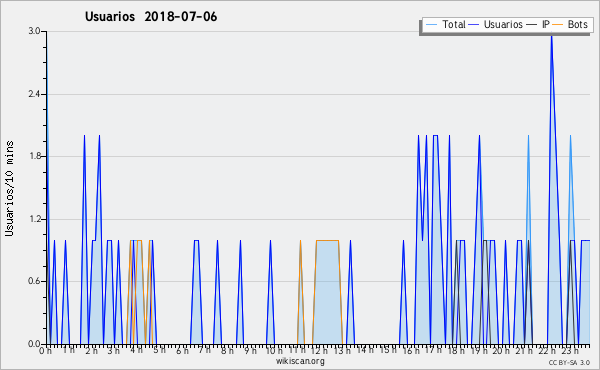The height and width of the screenshot is (370, 600).
Task: Click the dark blue Usuarios legend line
Action: click(x=474, y=25)
